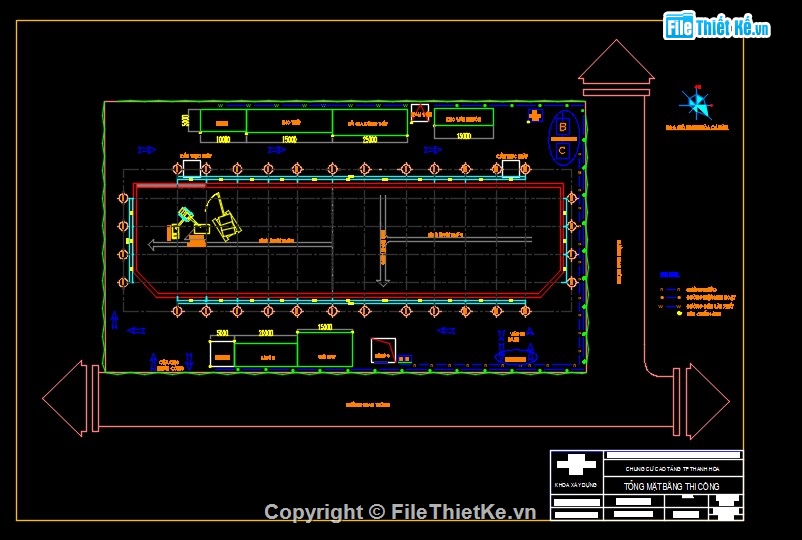
Task: Click the compass north arrow symbol
Action: pyautogui.click(x=696, y=102)
